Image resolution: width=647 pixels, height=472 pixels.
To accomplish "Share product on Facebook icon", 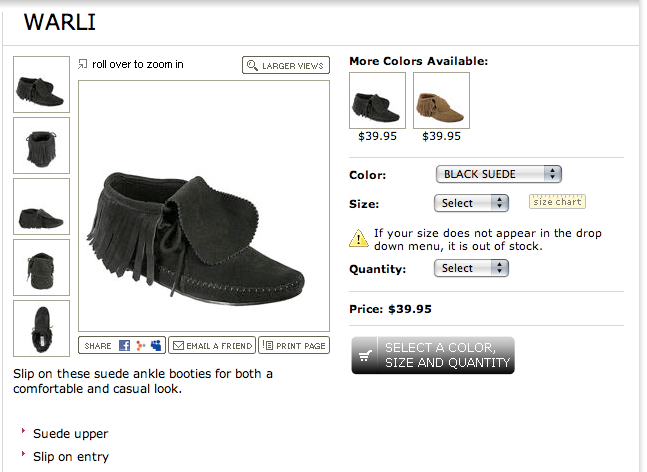I will 125,346.
